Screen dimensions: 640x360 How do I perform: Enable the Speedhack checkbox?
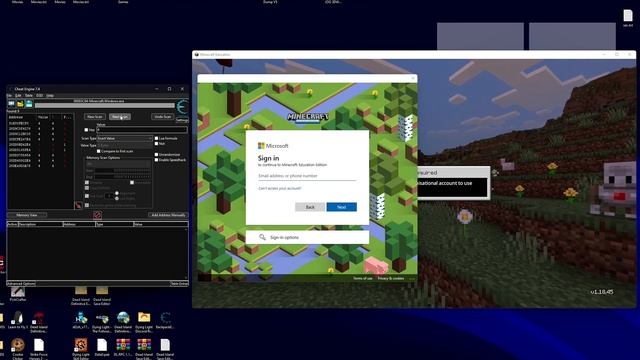(x=156, y=160)
